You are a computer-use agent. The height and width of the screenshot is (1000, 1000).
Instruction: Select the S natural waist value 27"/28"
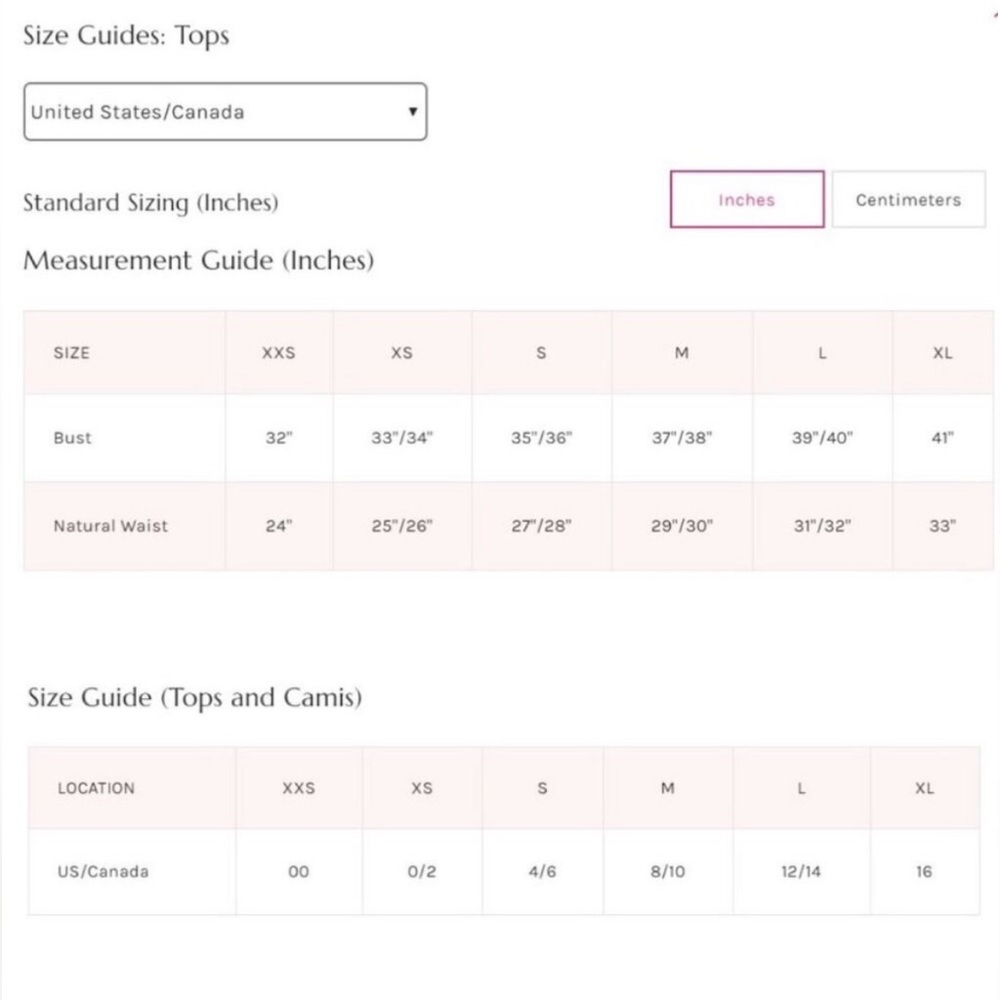[541, 526]
